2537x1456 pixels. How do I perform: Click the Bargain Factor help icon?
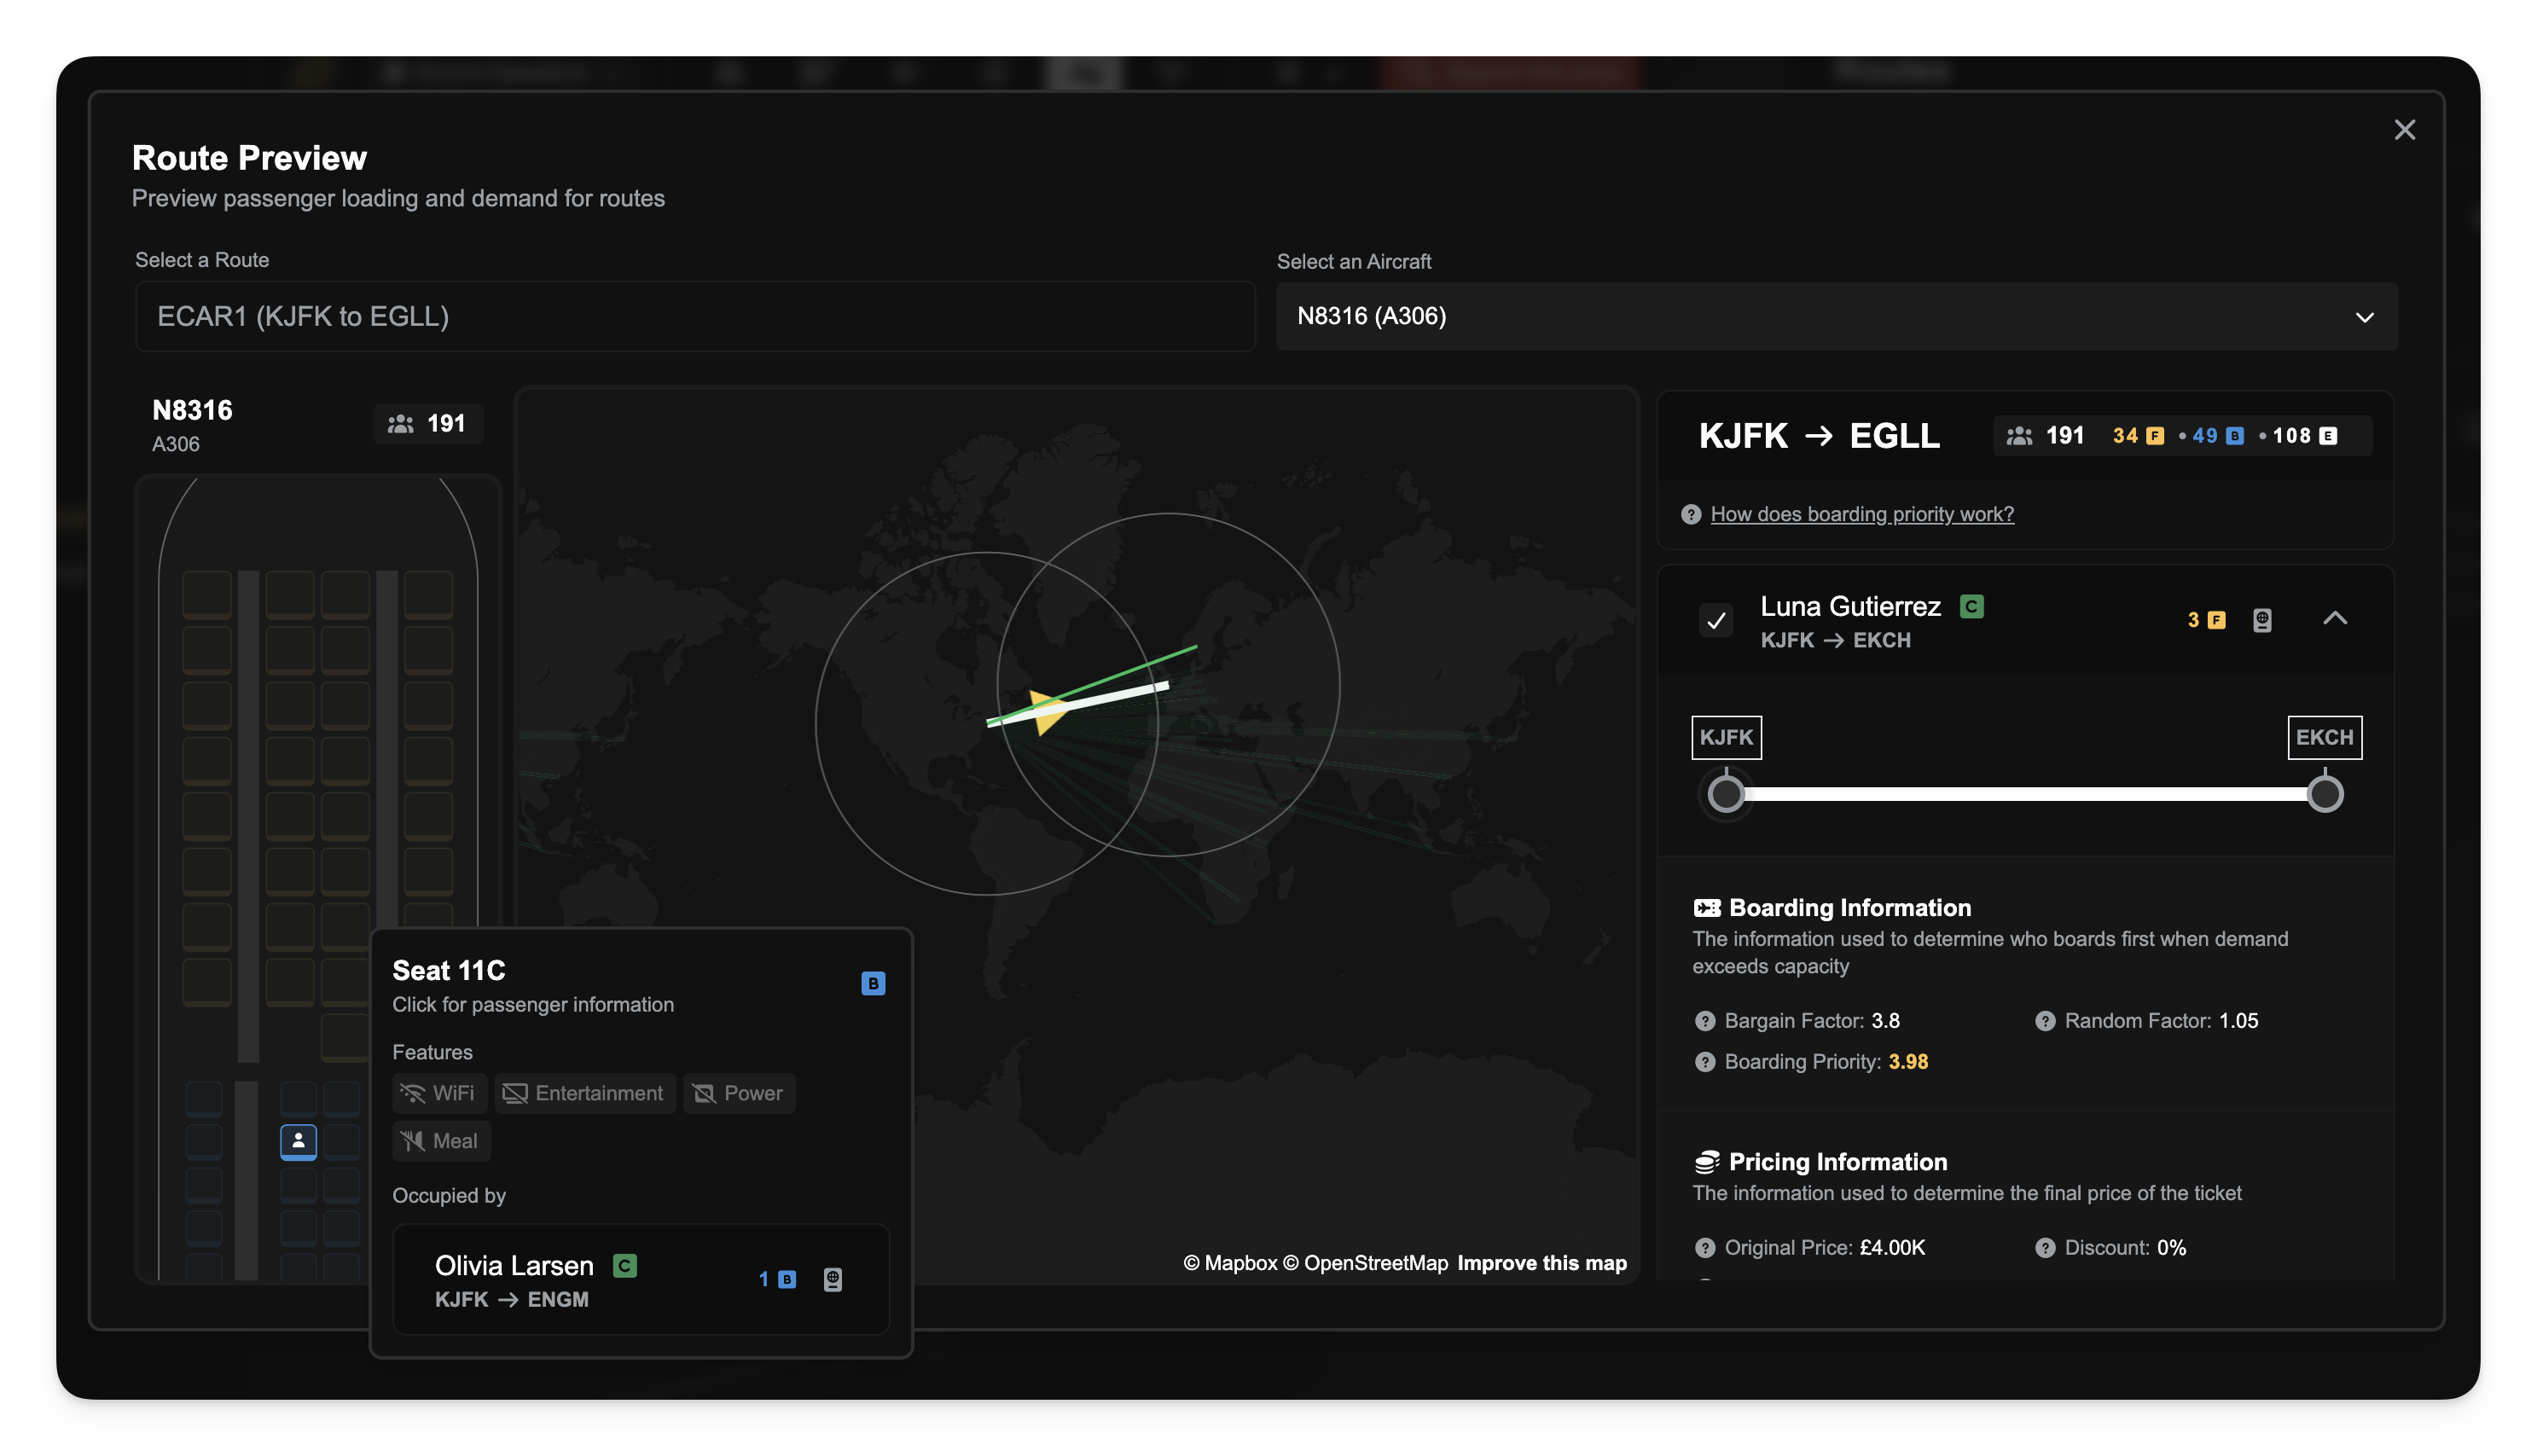[x=1705, y=1021]
